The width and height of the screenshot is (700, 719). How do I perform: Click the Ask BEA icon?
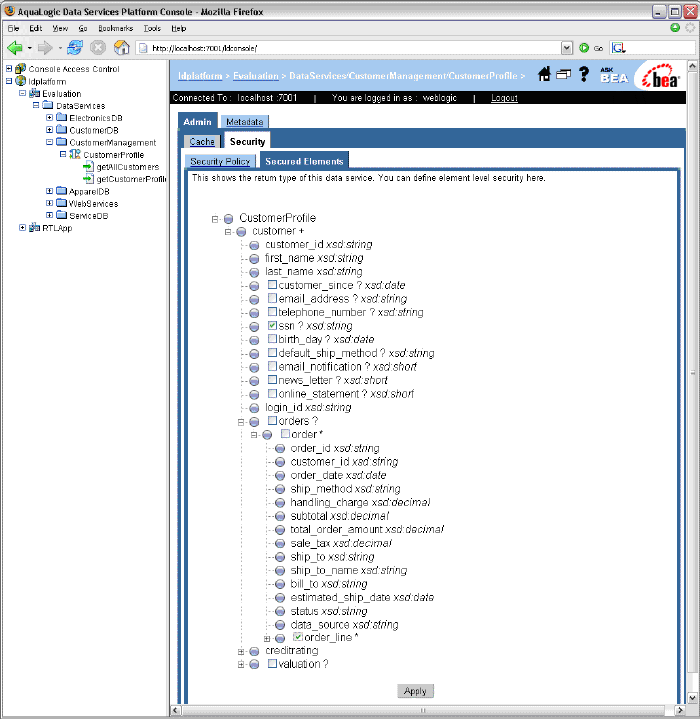(x=614, y=76)
